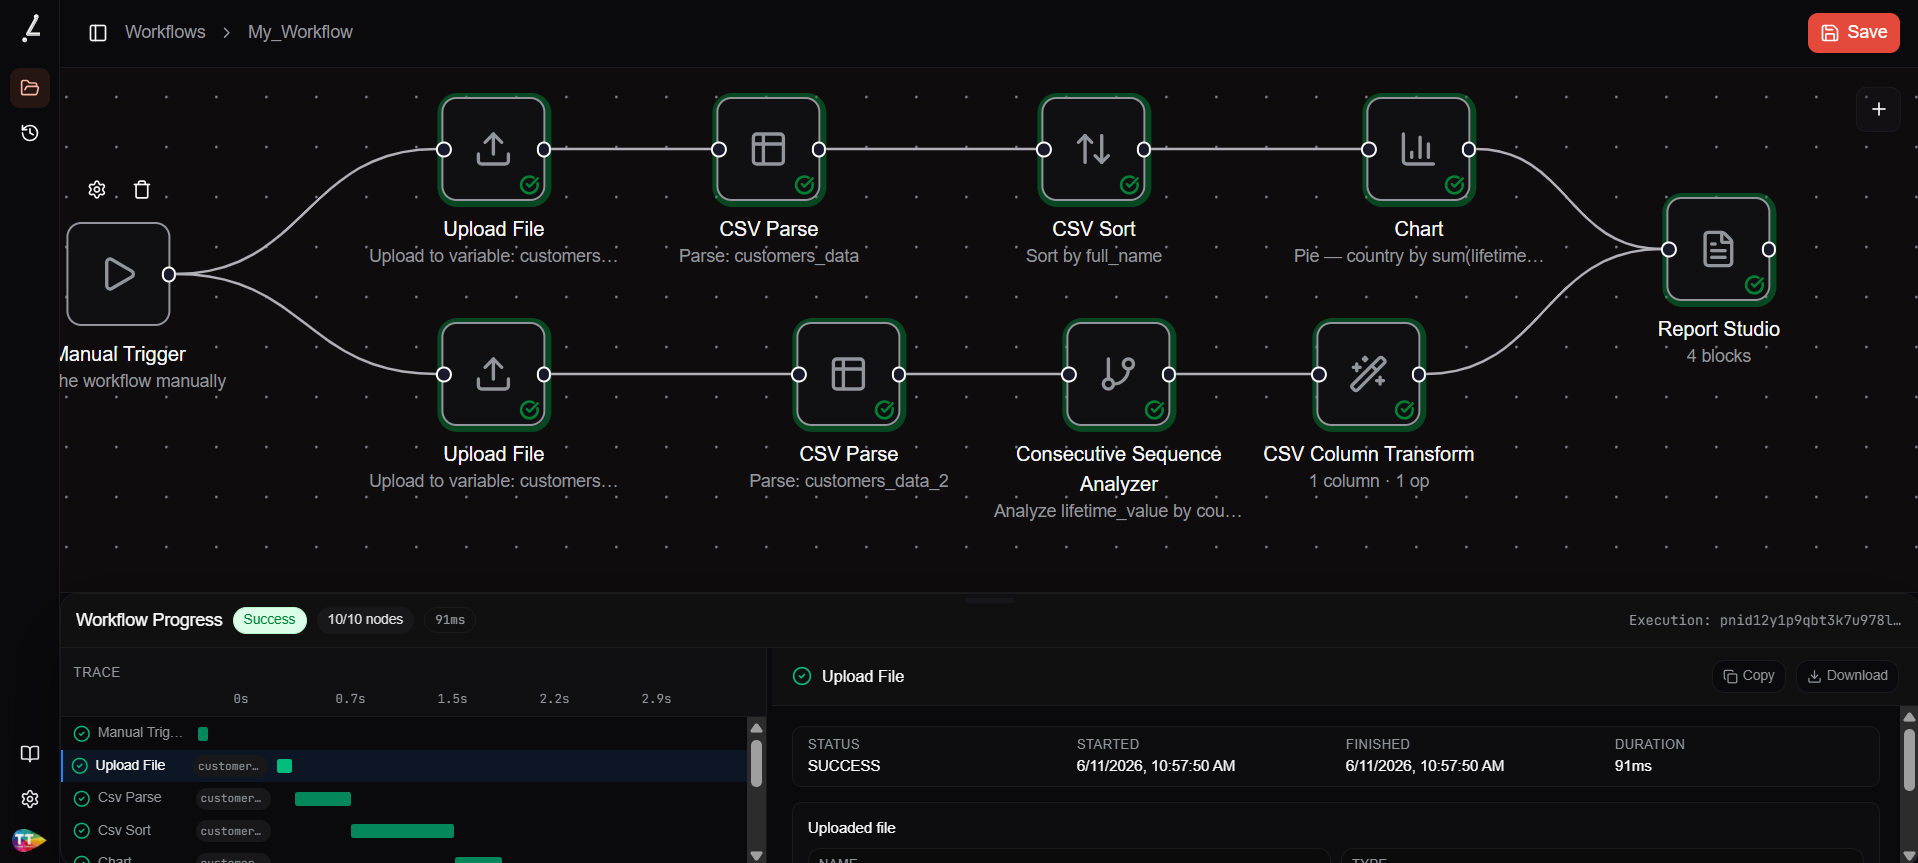Delete Manual Trigger node with trash icon
Viewport: 1918px width, 863px height.
[142, 190]
